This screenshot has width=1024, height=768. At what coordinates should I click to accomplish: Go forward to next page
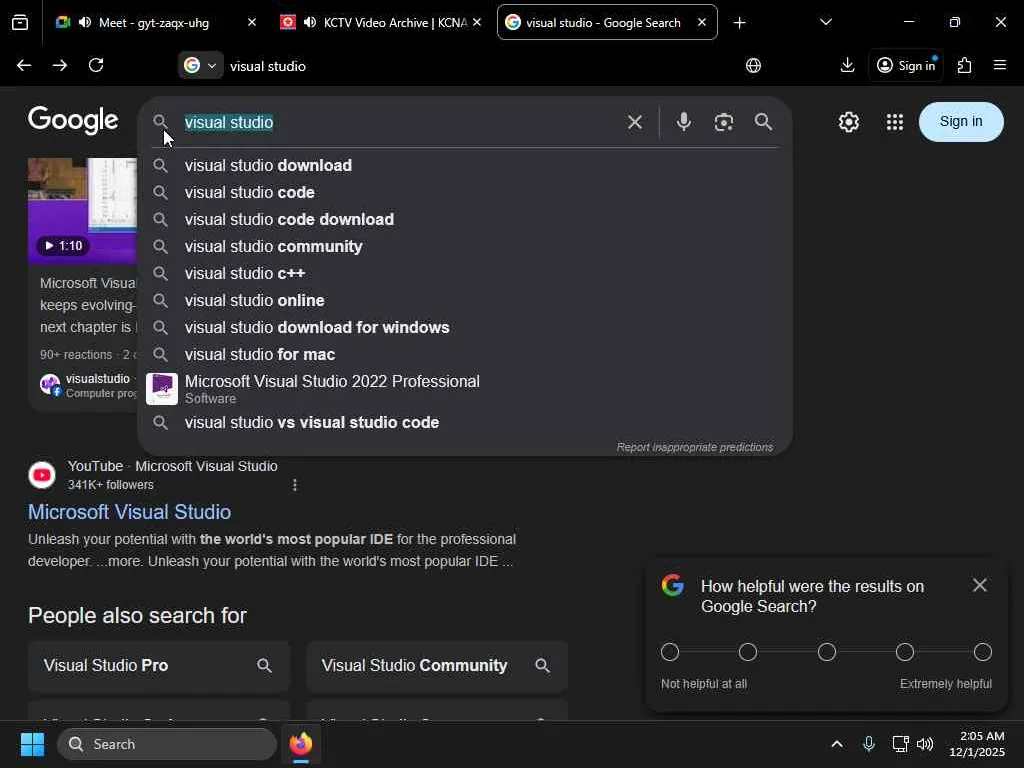click(x=60, y=65)
